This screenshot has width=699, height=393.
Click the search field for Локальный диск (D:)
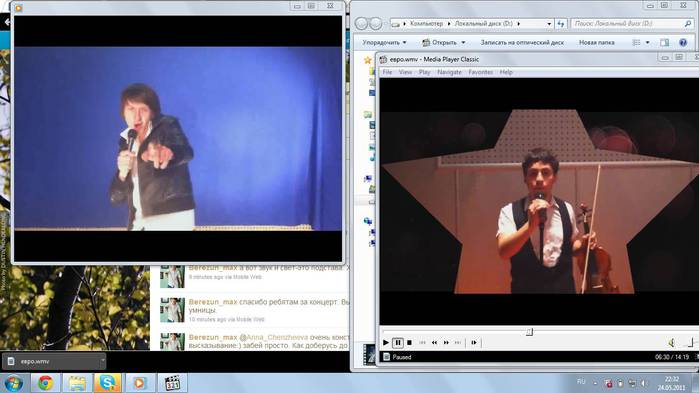point(632,23)
